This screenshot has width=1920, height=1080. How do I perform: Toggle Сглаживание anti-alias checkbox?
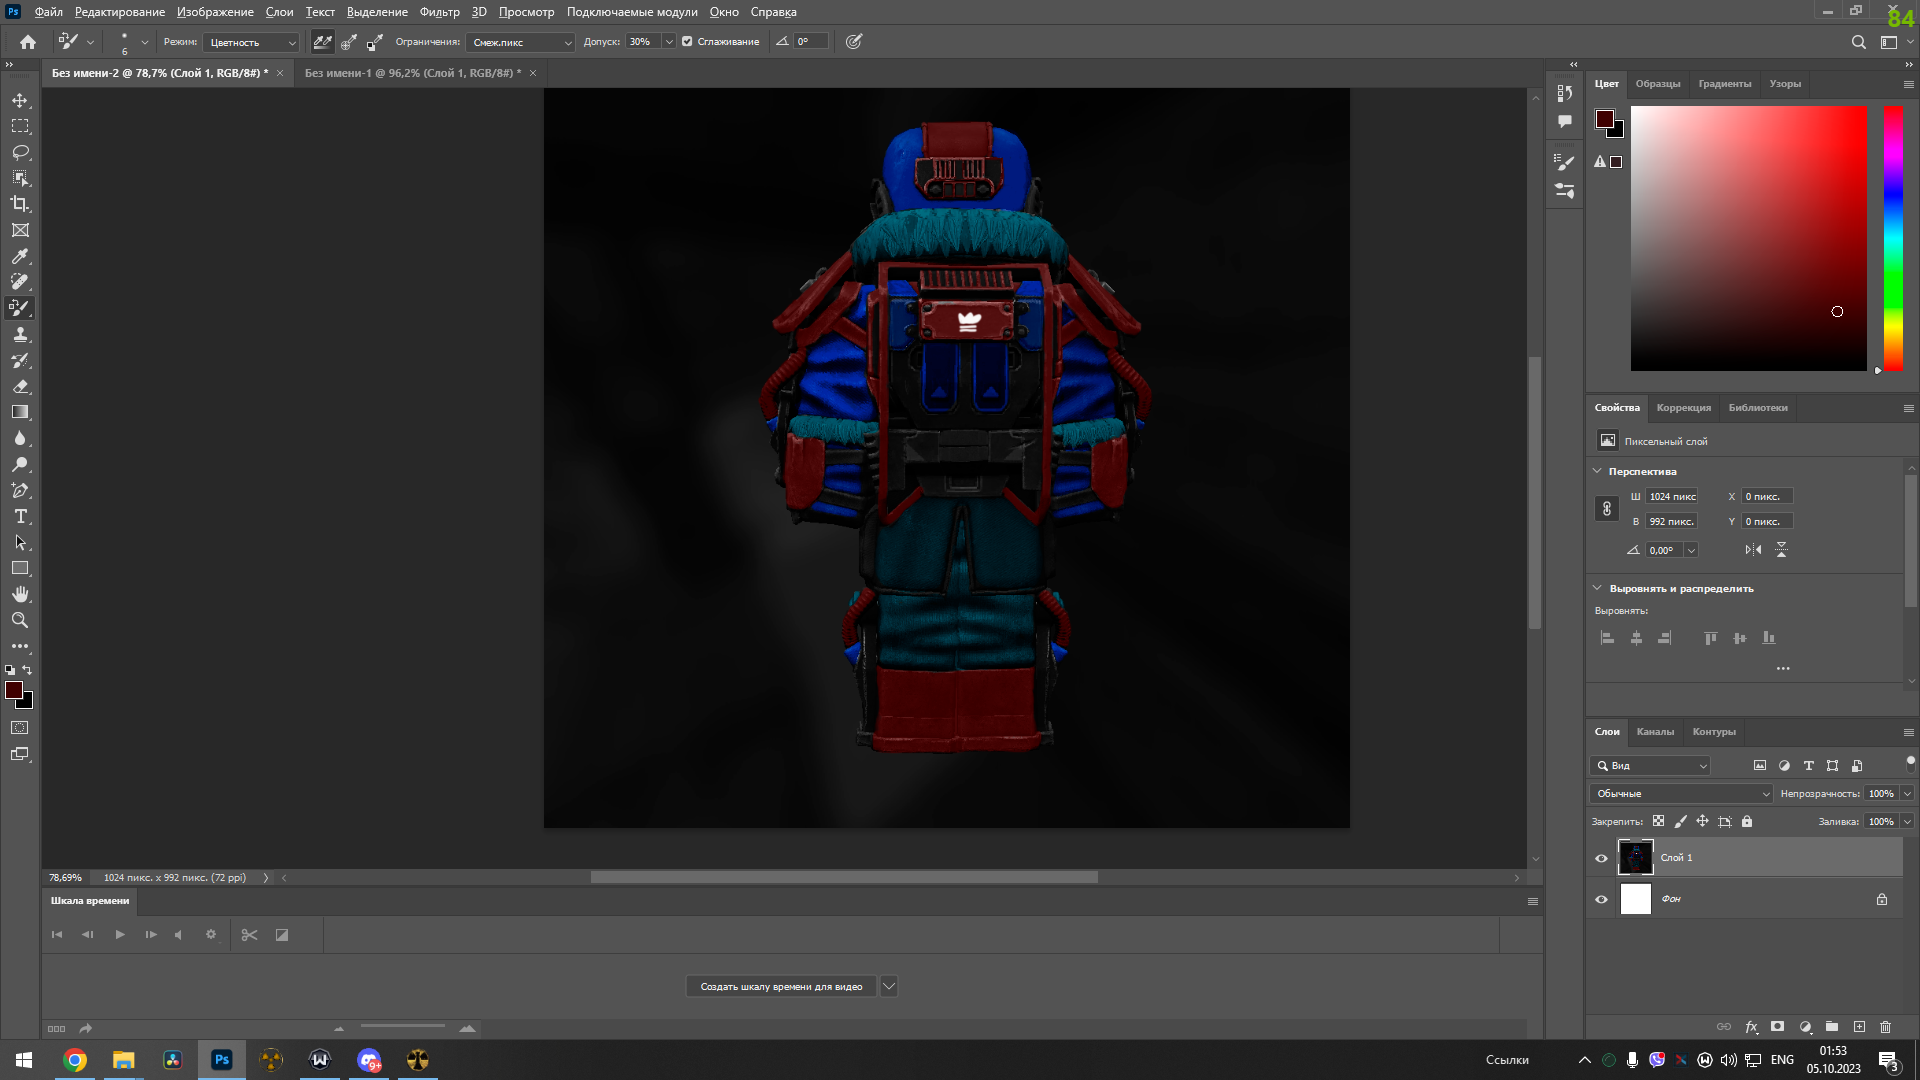tap(687, 42)
